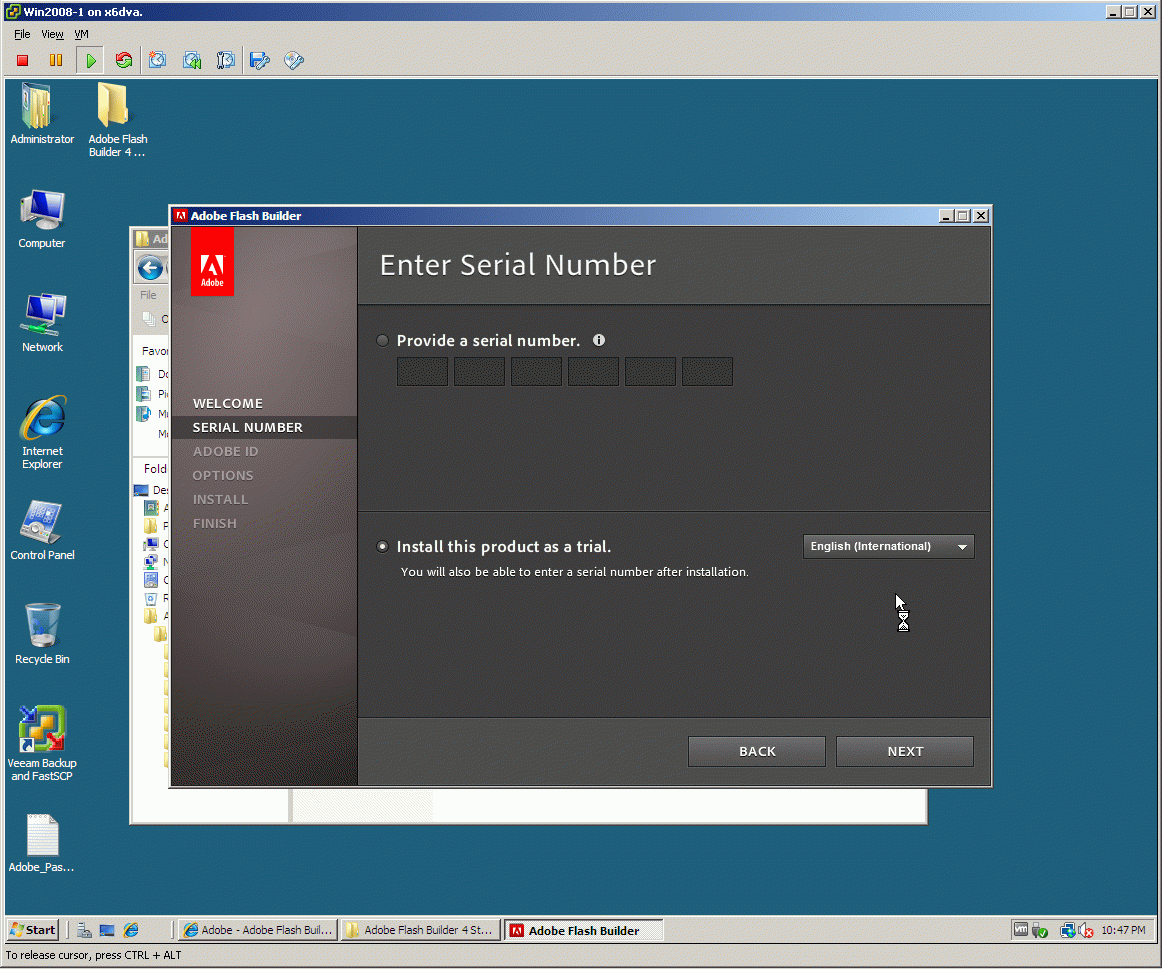Image resolution: width=1162 pixels, height=969 pixels.
Task: Click the Revert to Snapshot toolbar icon
Action: [x=192, y=61]
